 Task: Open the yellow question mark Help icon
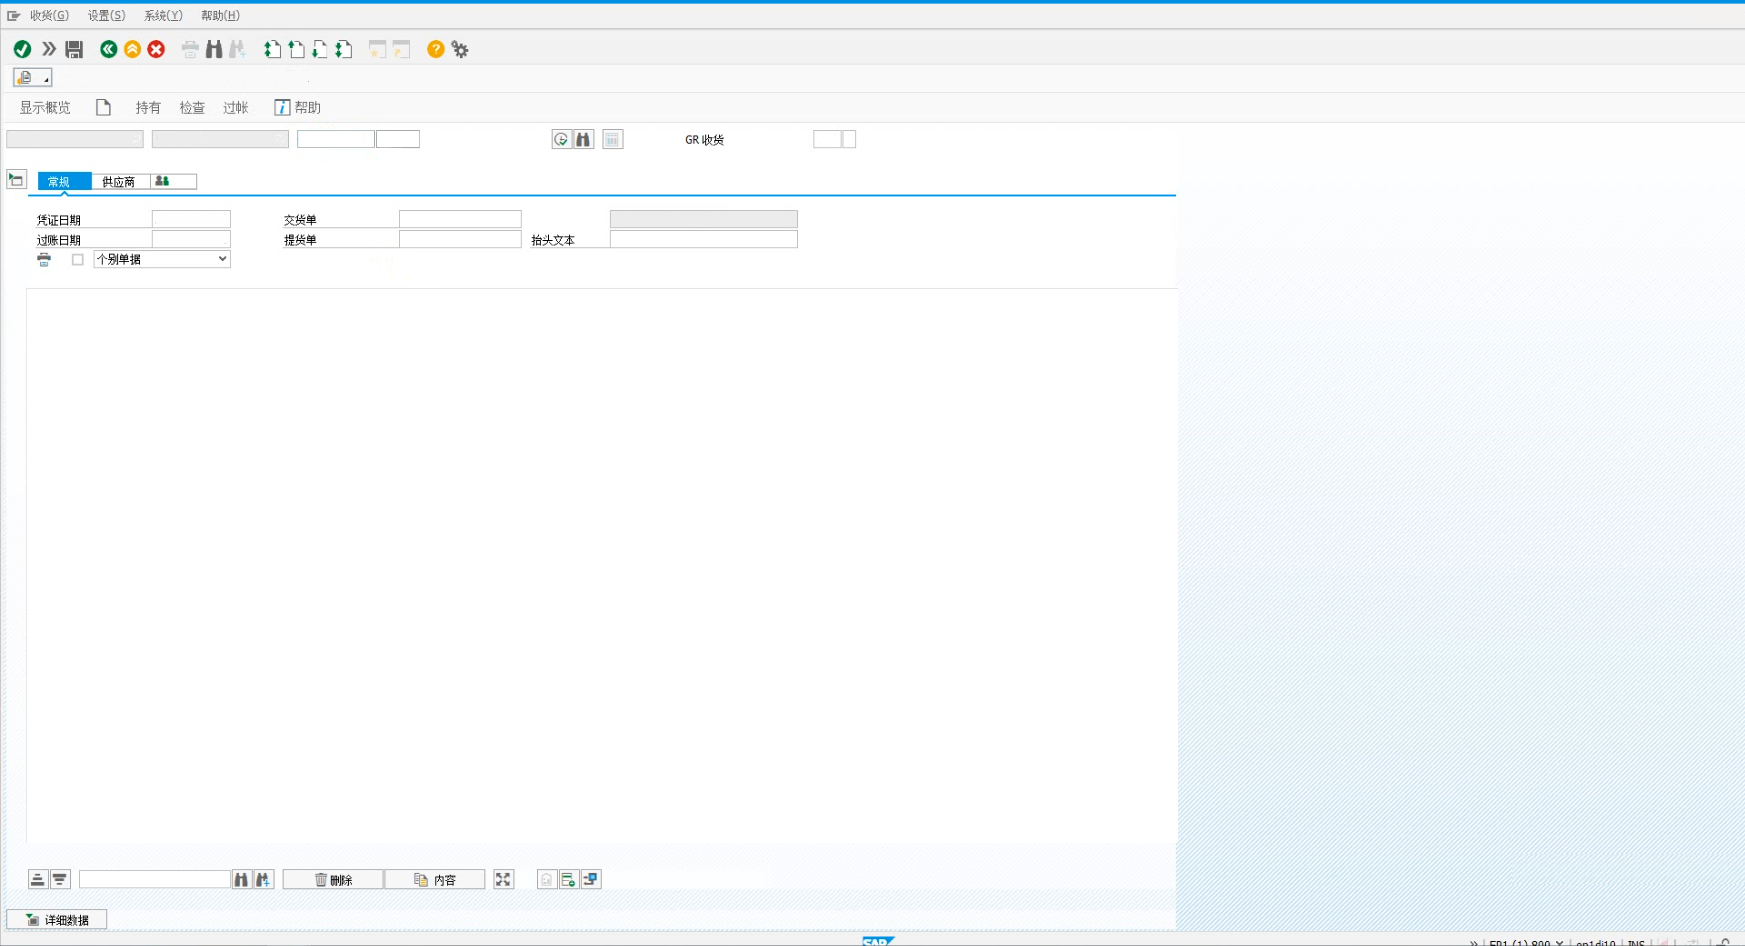point(436,49)
